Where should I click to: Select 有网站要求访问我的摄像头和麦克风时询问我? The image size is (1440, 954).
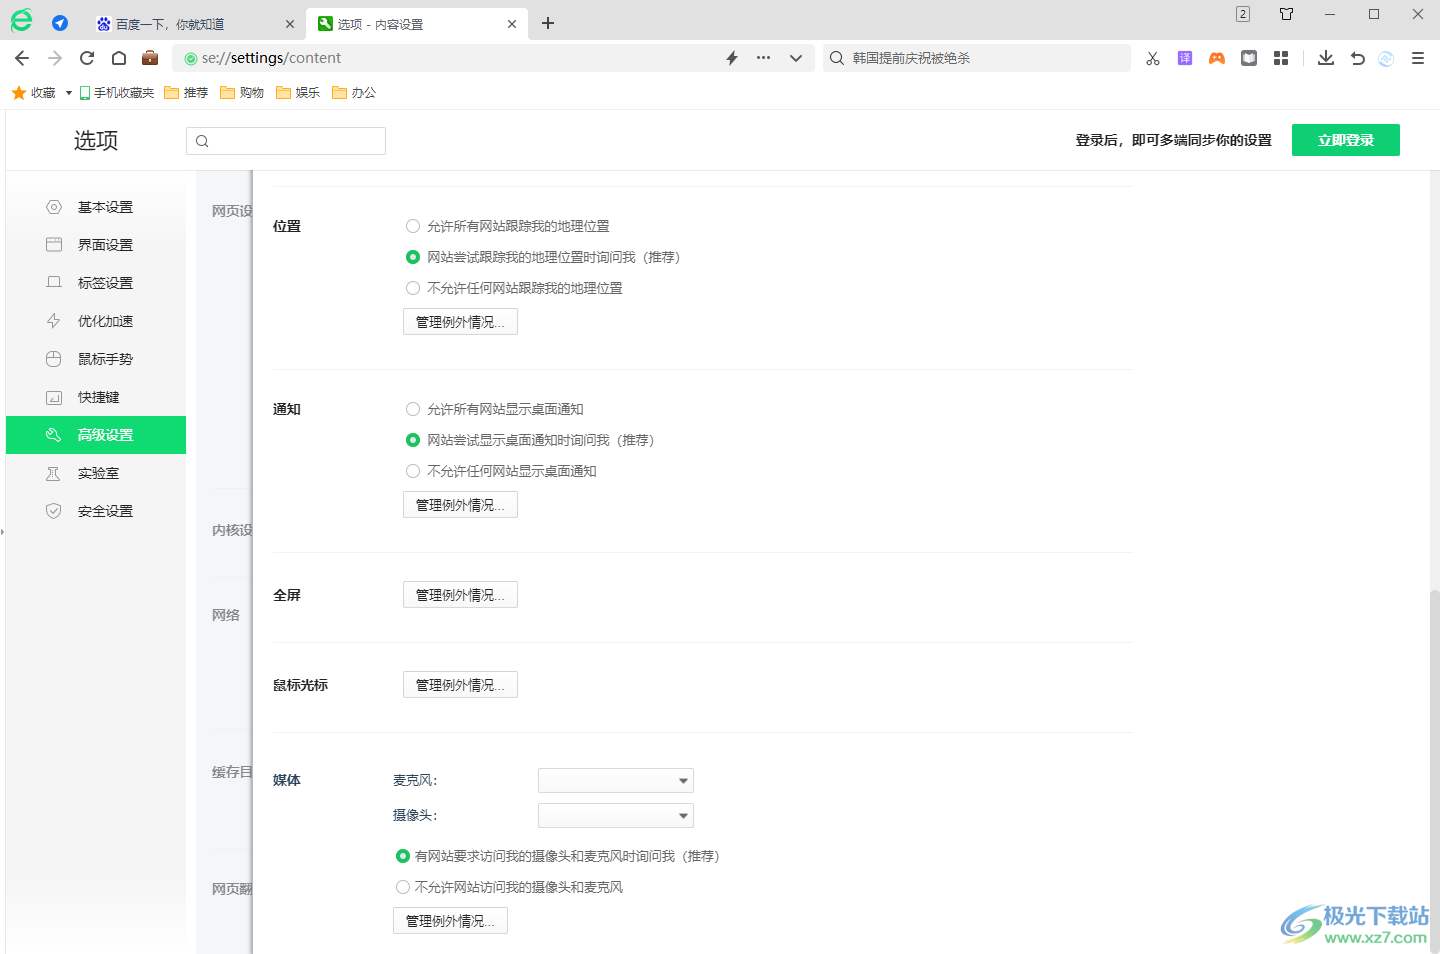point(403,856)
